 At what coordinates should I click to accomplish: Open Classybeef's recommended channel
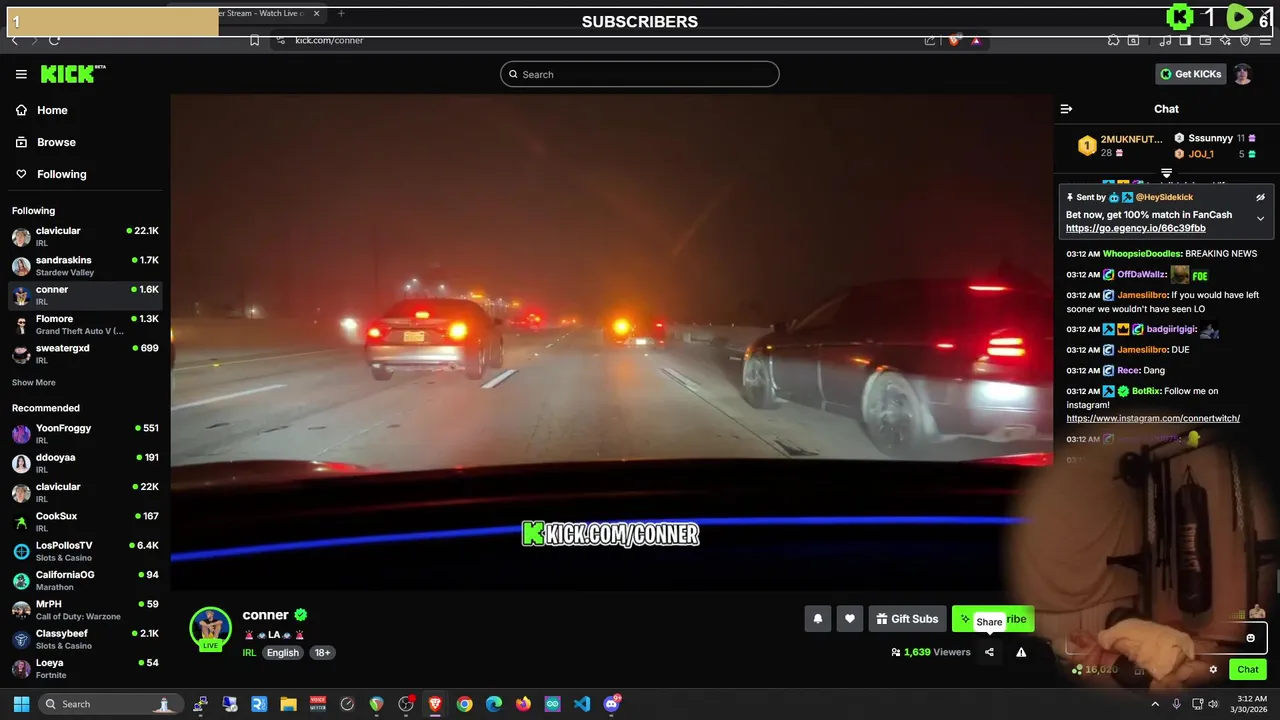[x=85, y=638]
